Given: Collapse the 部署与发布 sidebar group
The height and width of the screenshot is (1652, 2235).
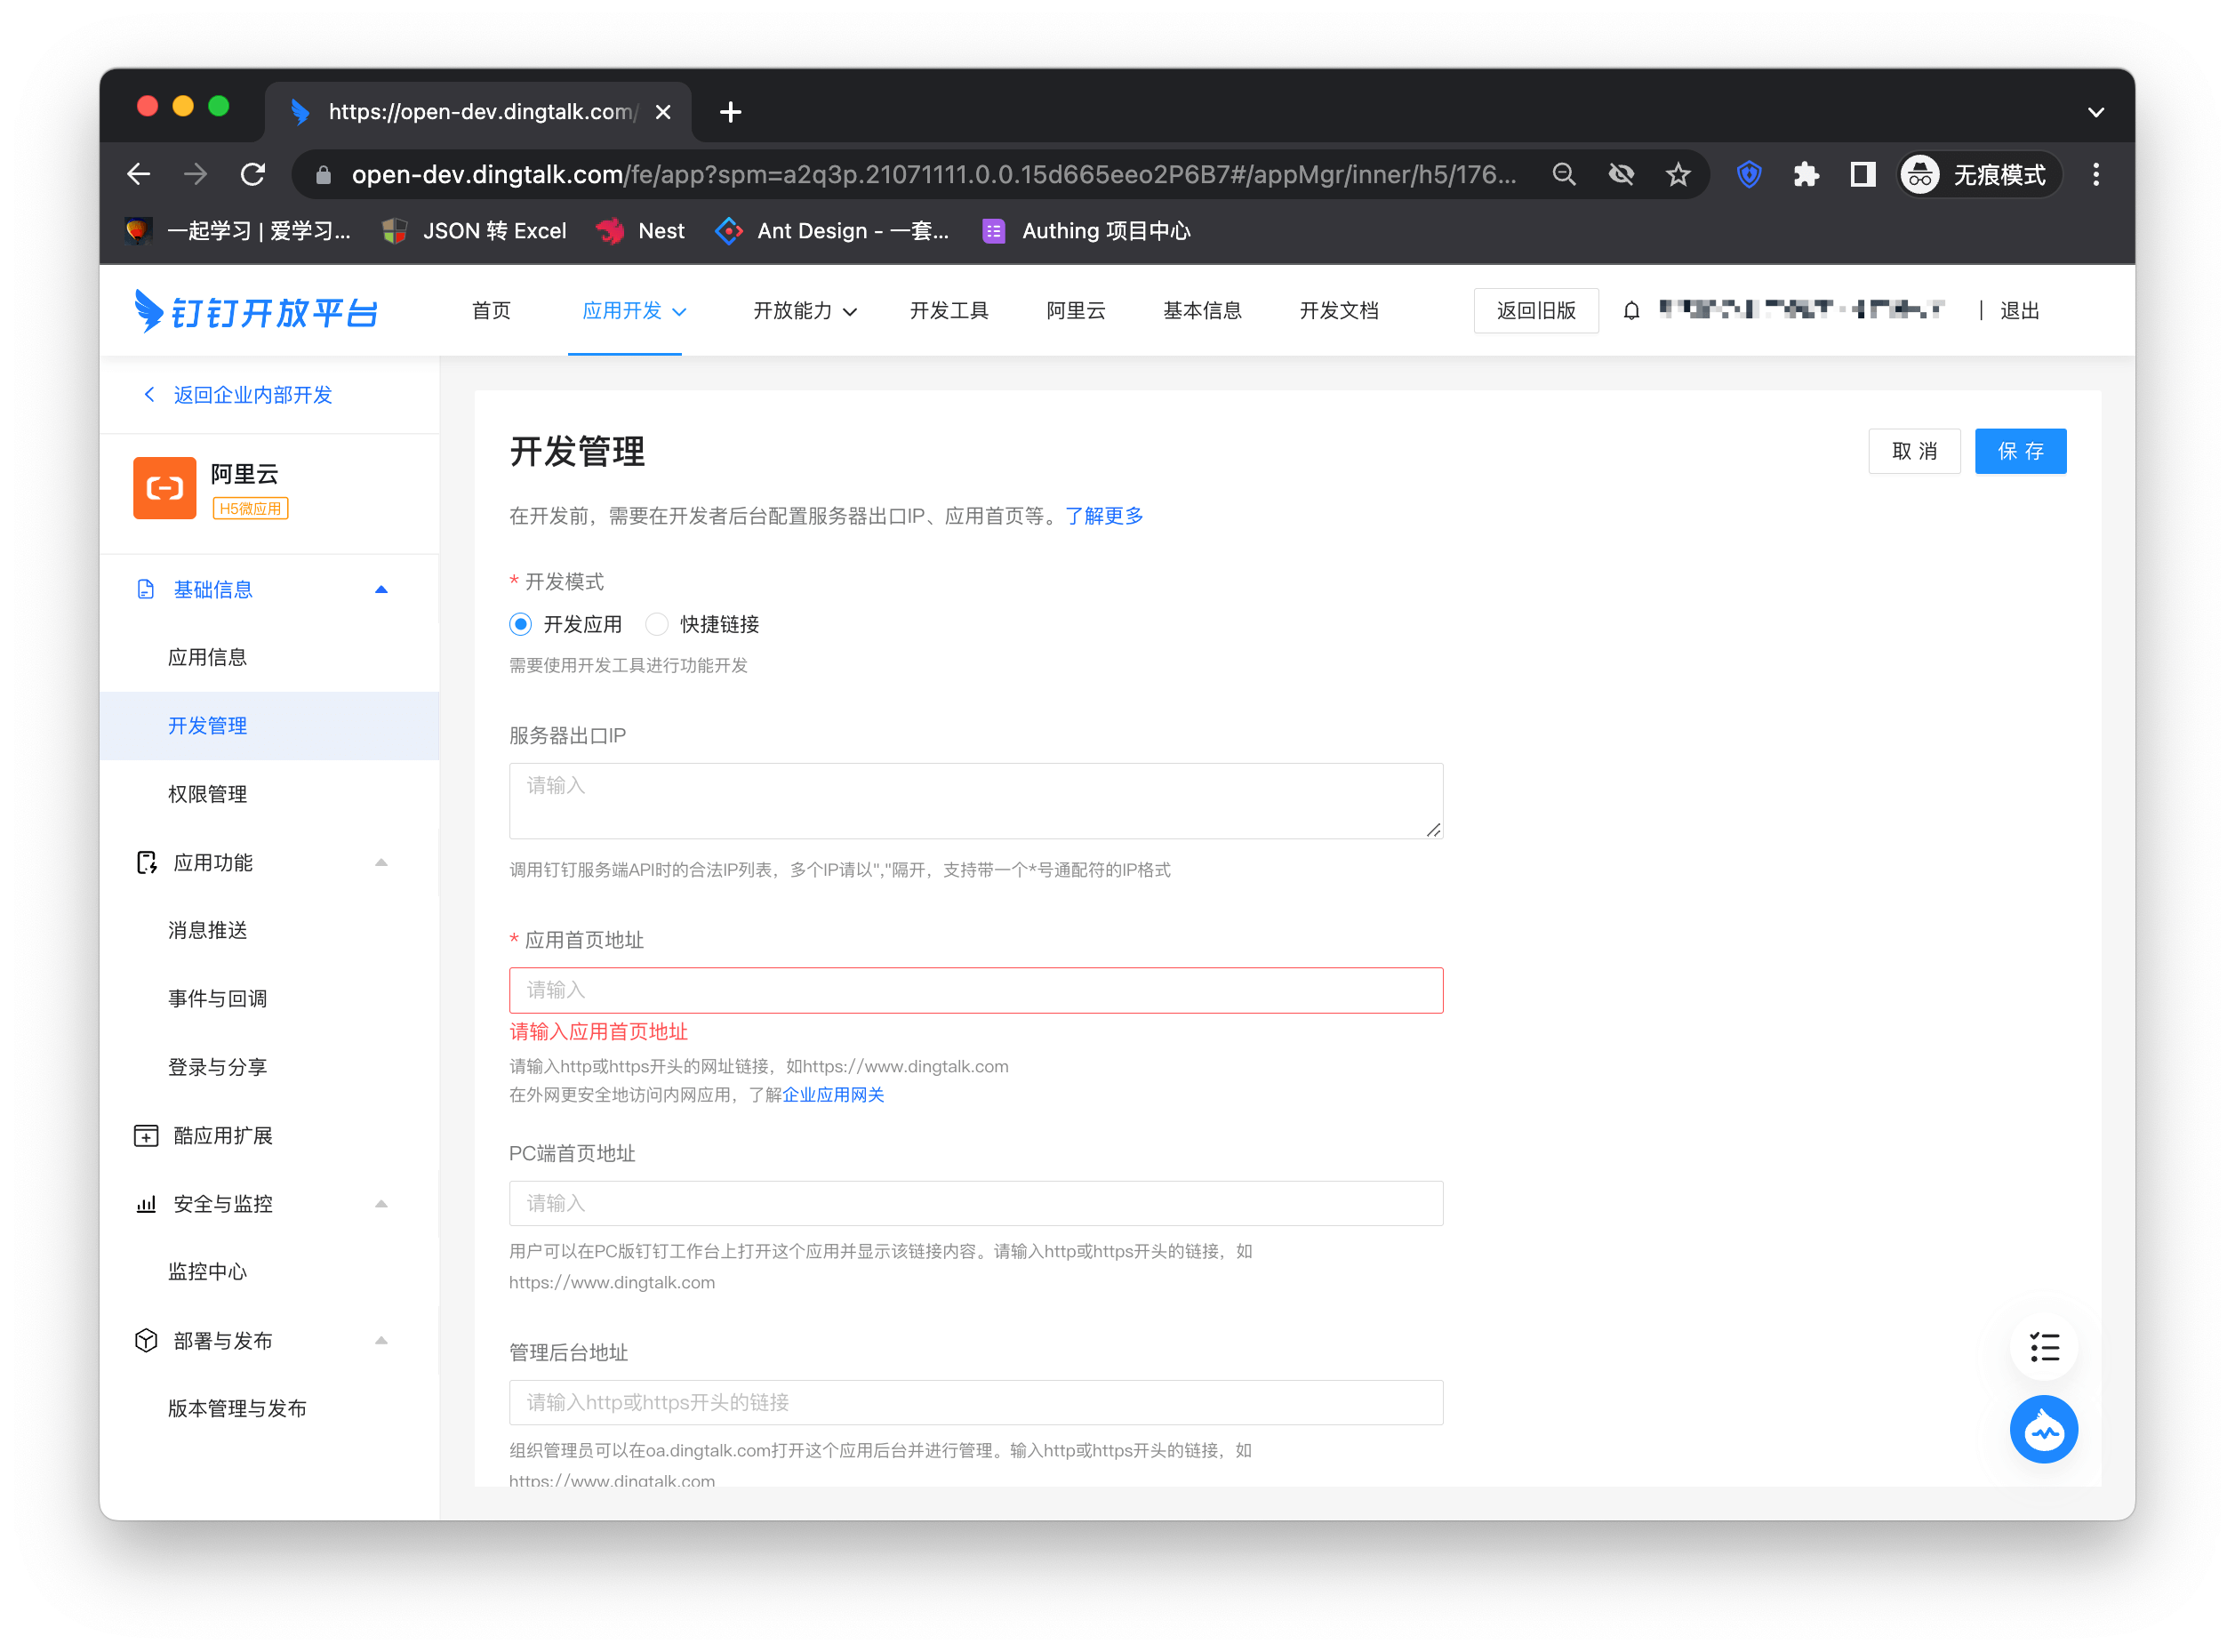Looking at the screenshot, I should click(x=381, y=1340).
